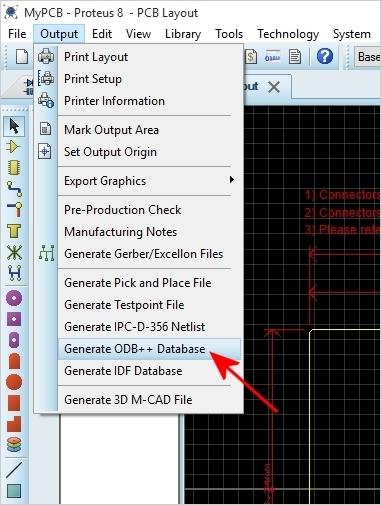The width and height of the screenshot is (381, 505).
Task: Close the PCB Layout tab
Action: (274, 87)
